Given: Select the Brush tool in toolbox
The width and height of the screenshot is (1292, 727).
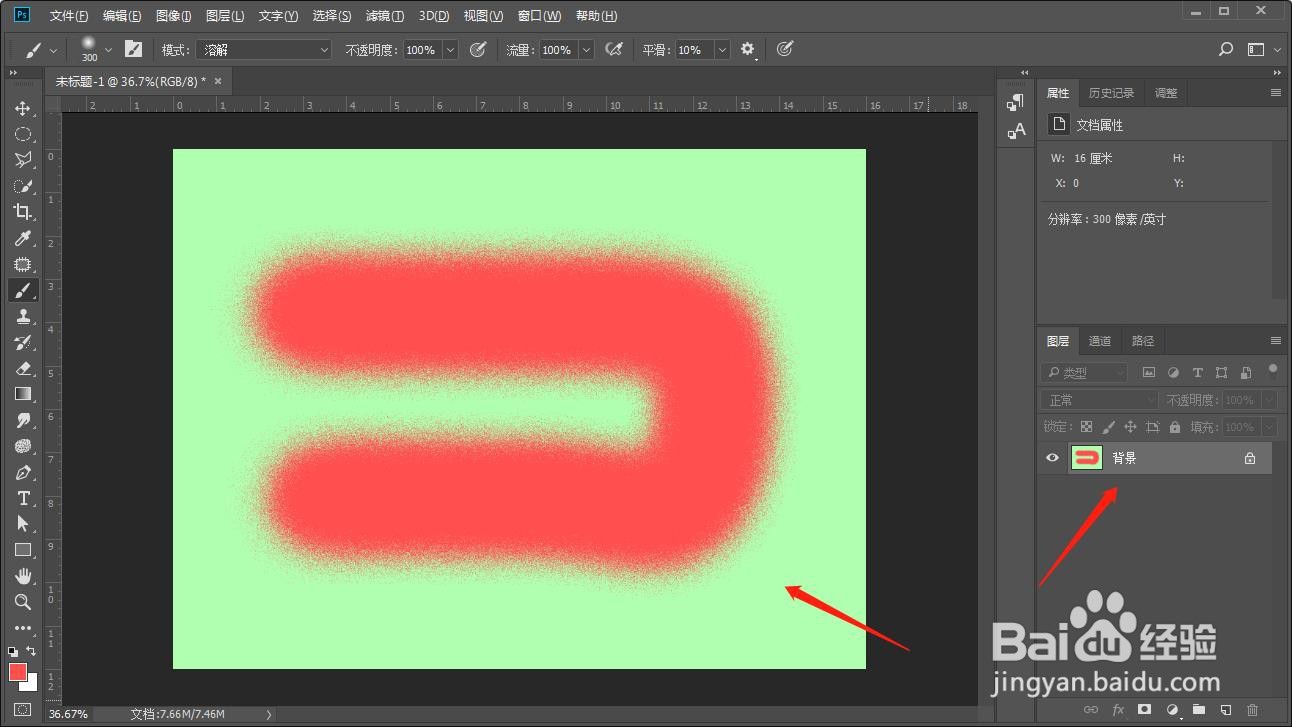Looking at the screenshot, I should [23, 290].
